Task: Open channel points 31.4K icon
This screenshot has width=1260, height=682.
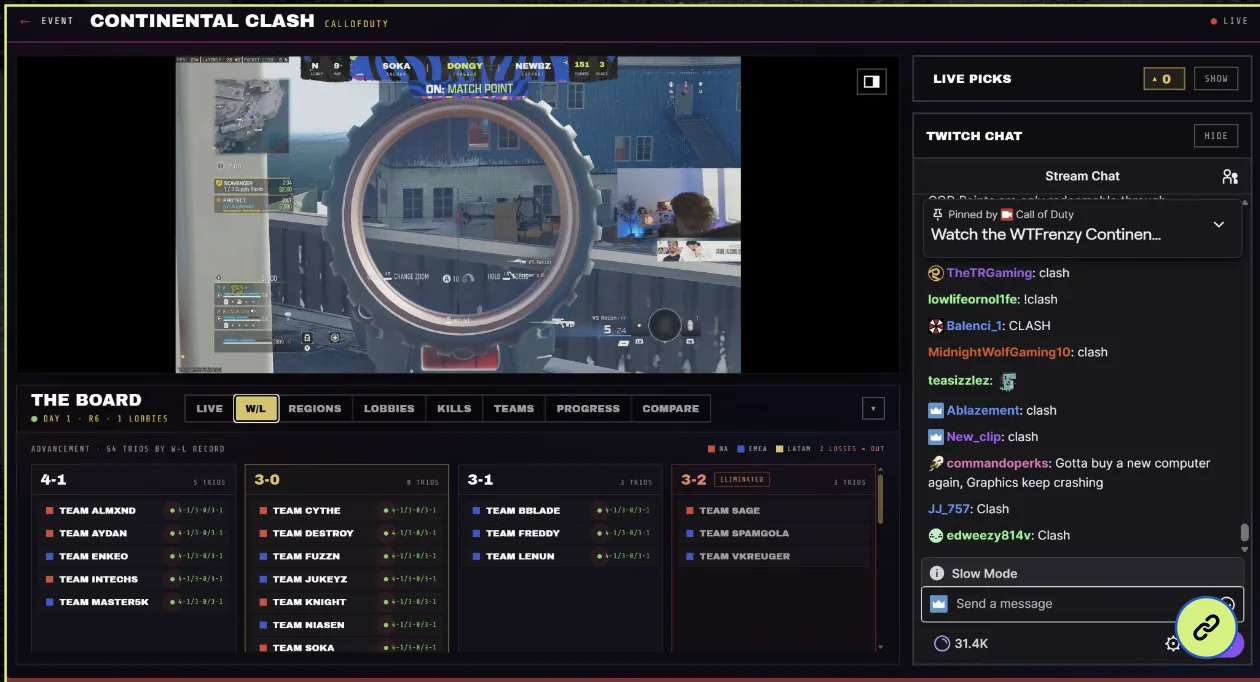Action: [x=941, y=643]
